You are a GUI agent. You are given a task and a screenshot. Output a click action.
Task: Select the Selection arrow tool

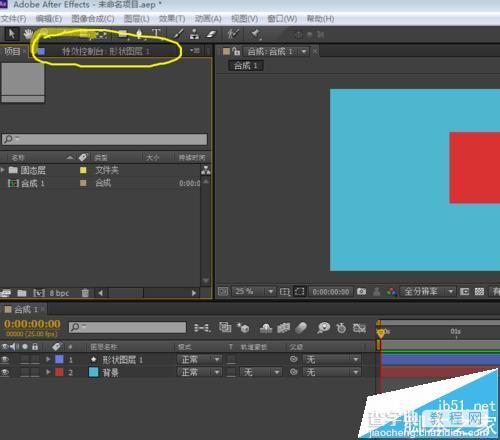click(x=11, y=34)
